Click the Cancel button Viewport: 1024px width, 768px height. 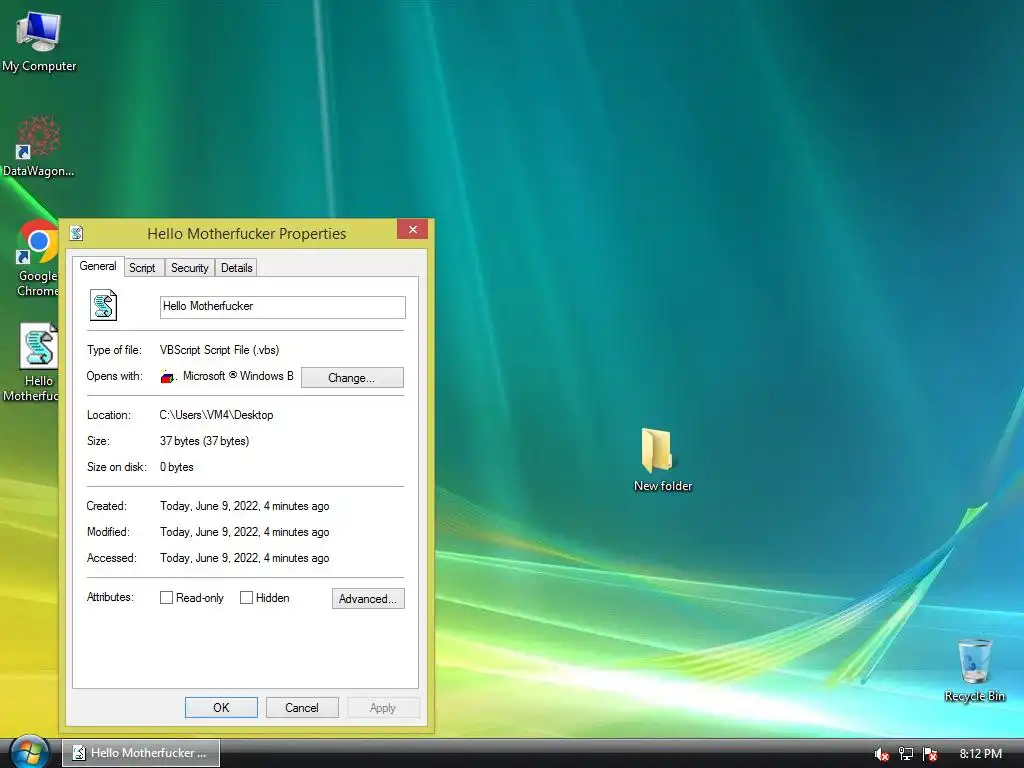[302, 707]
